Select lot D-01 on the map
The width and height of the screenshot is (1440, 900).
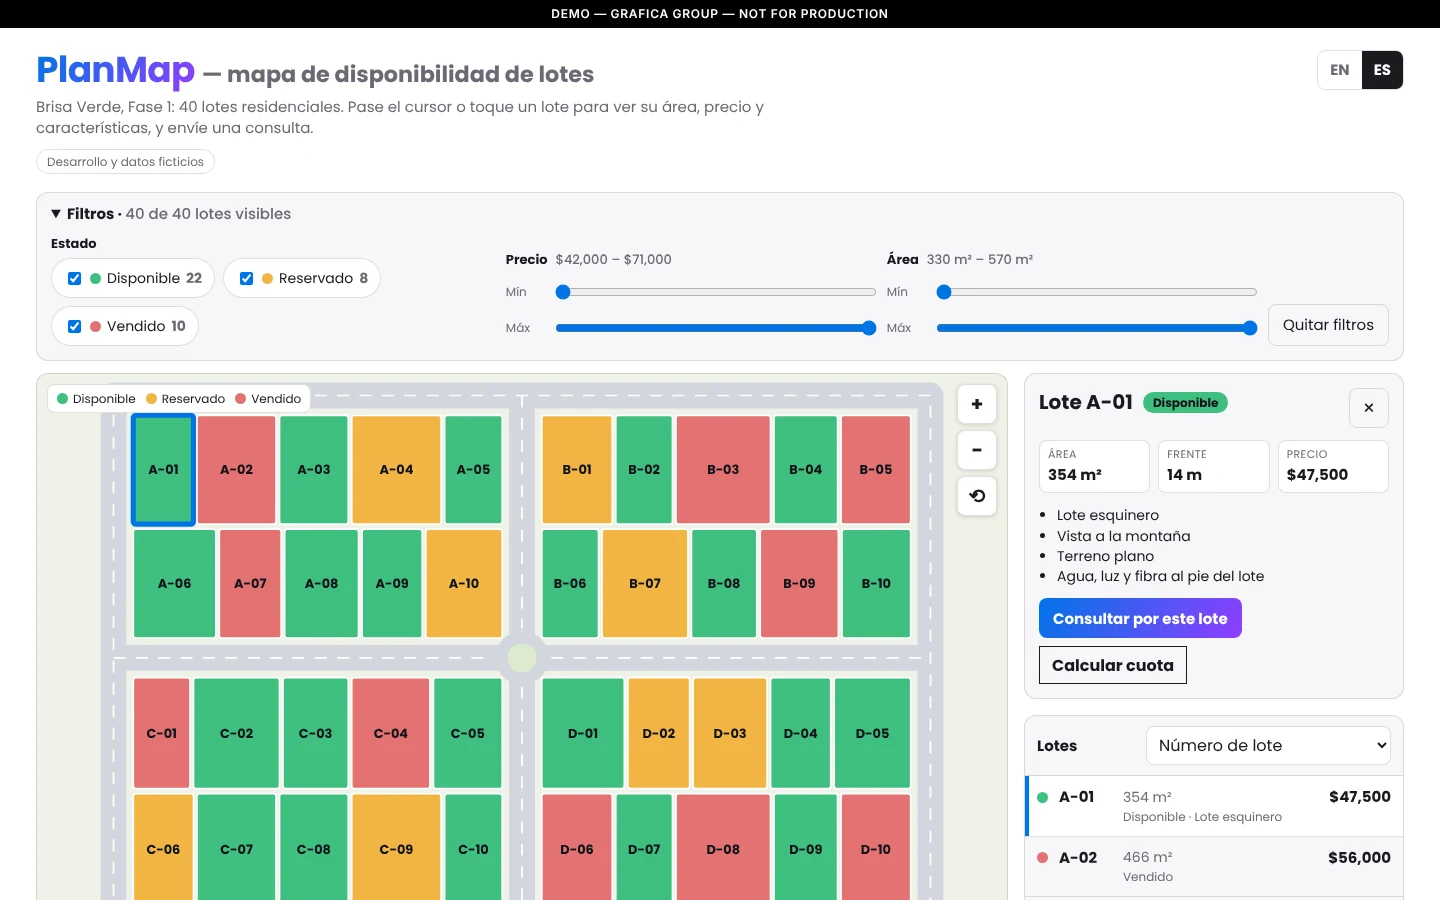tap(583, 733)
